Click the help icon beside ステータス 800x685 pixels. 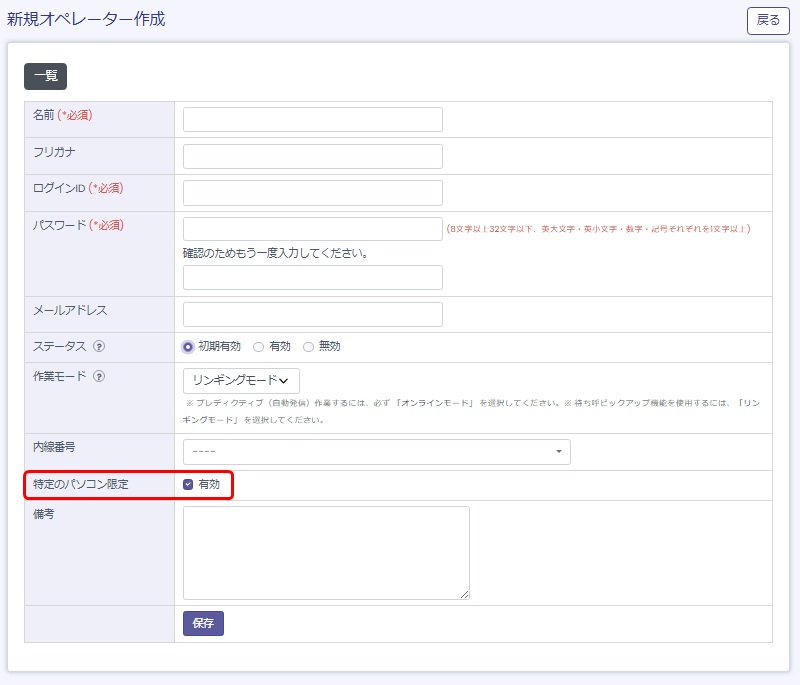coord(99,347)
